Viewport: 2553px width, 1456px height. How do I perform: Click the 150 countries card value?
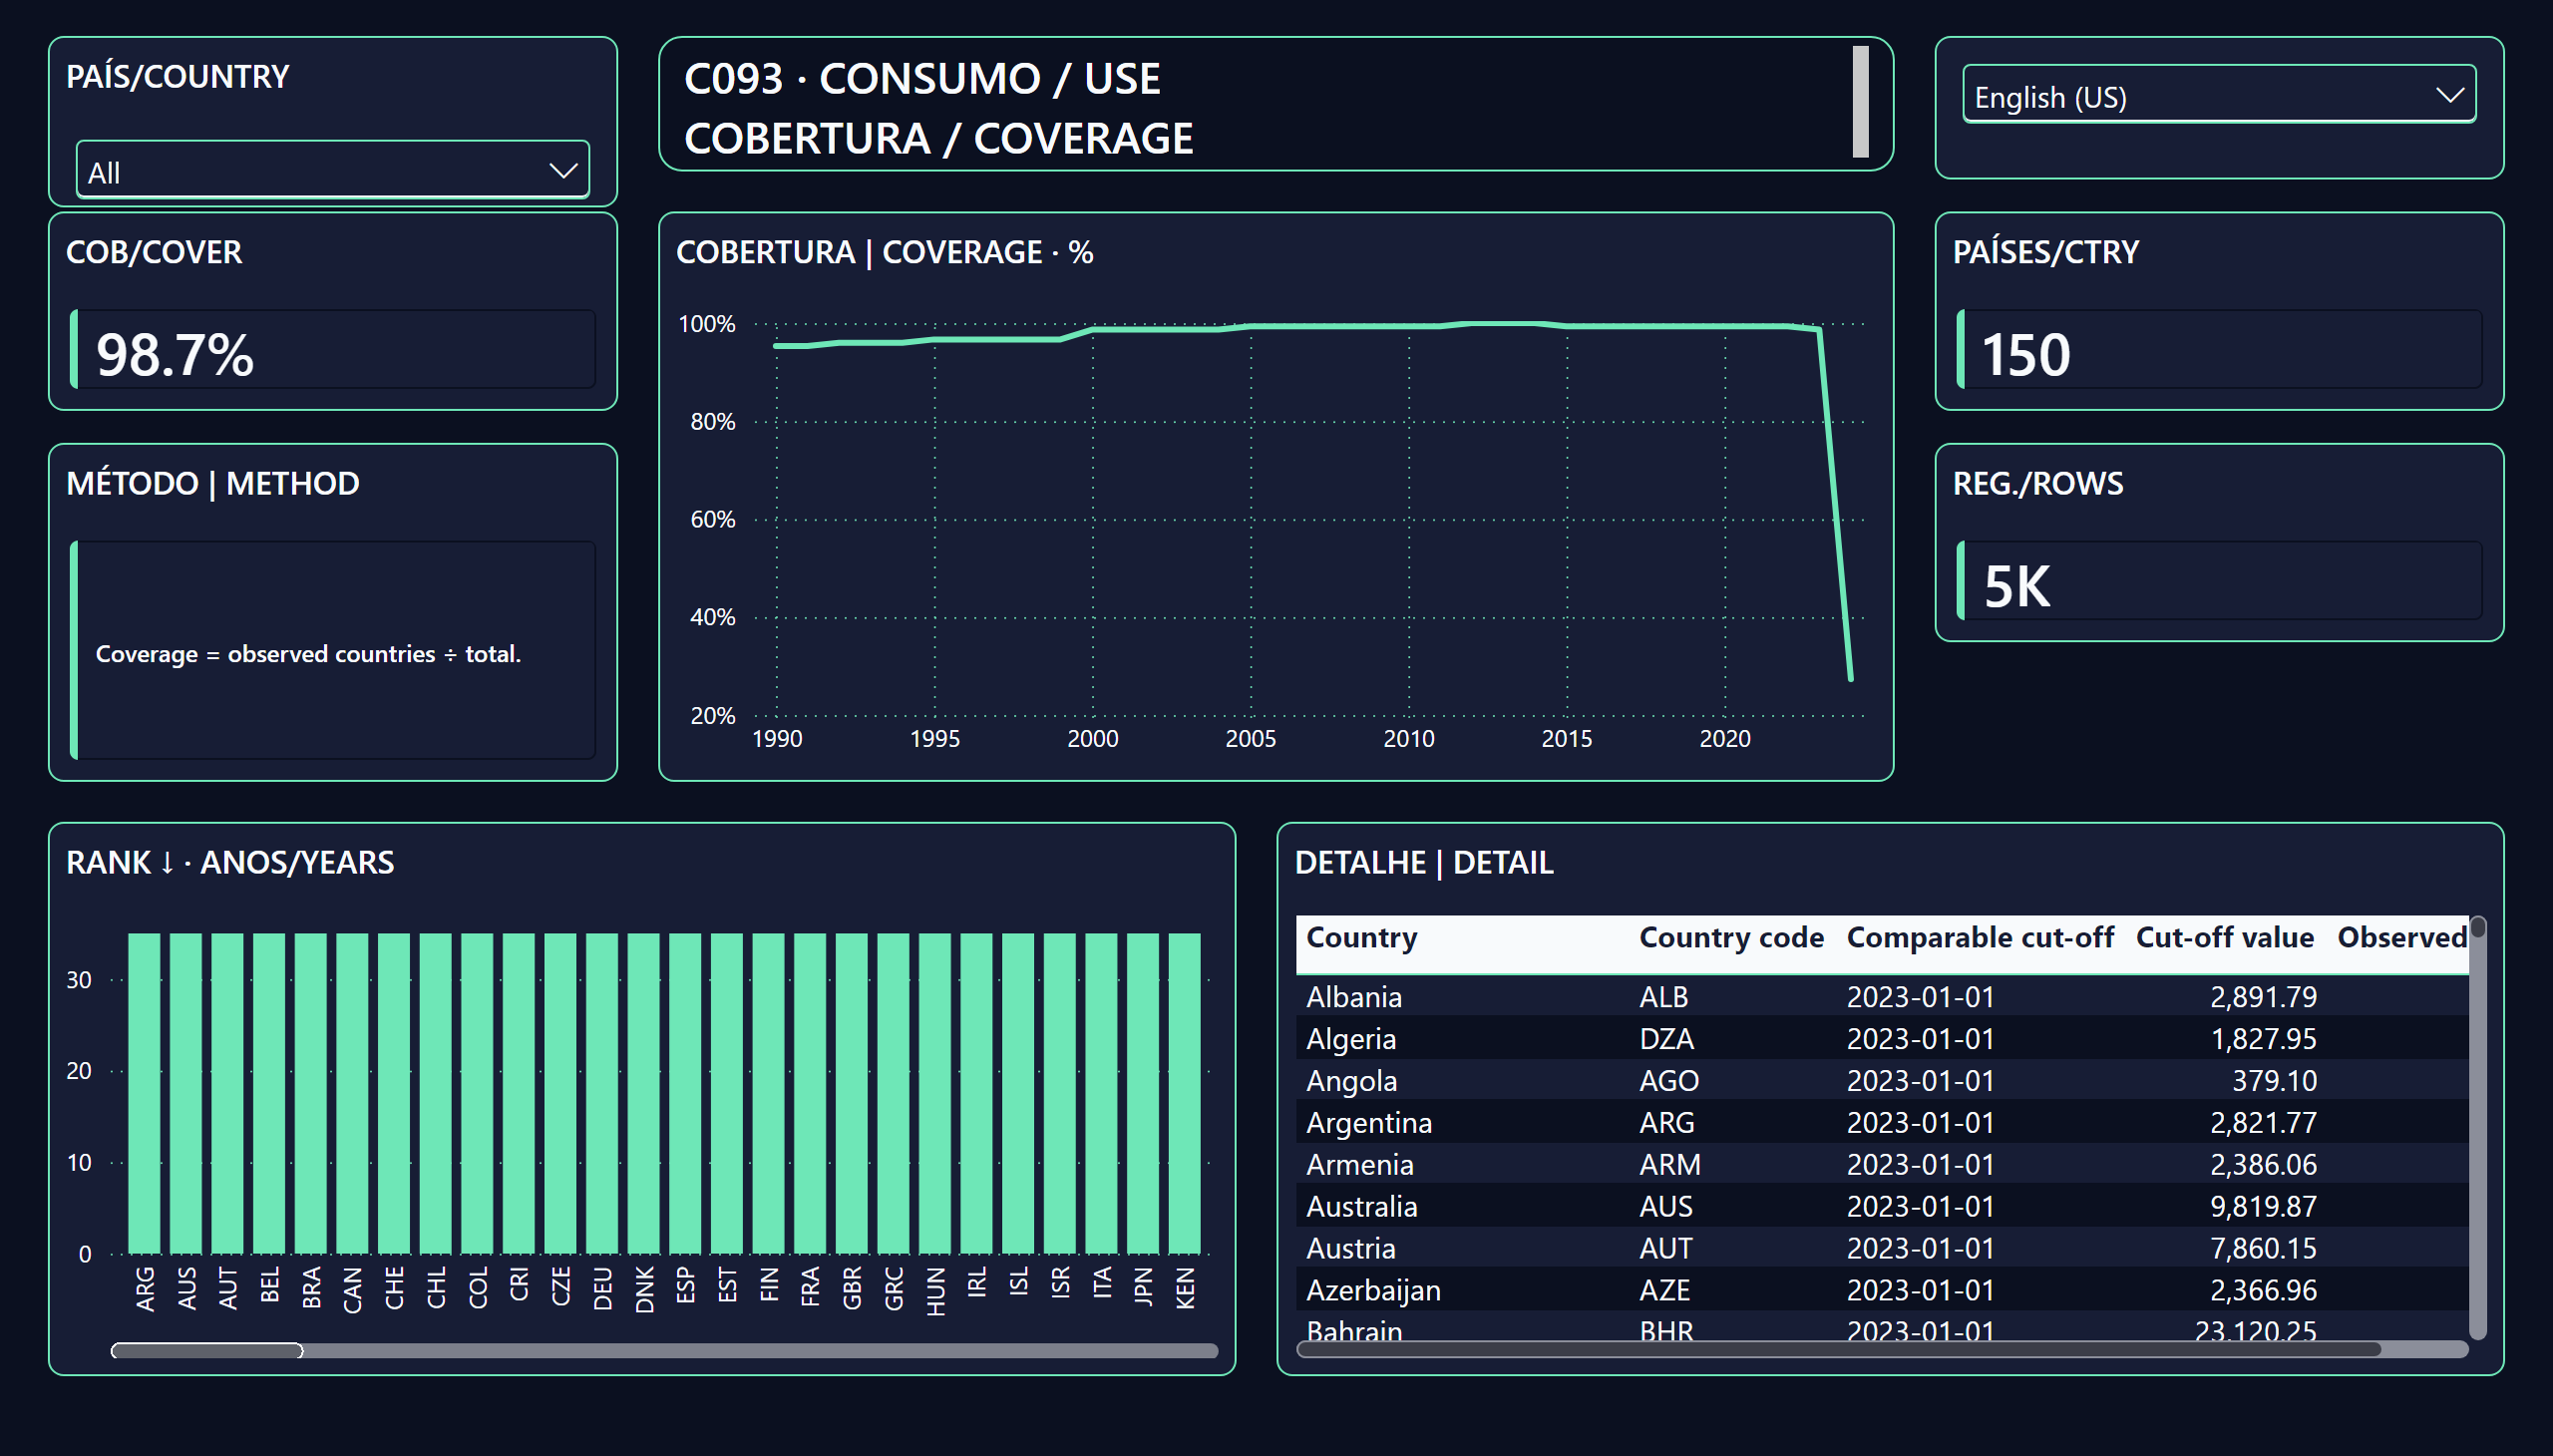coord(2025,354)
